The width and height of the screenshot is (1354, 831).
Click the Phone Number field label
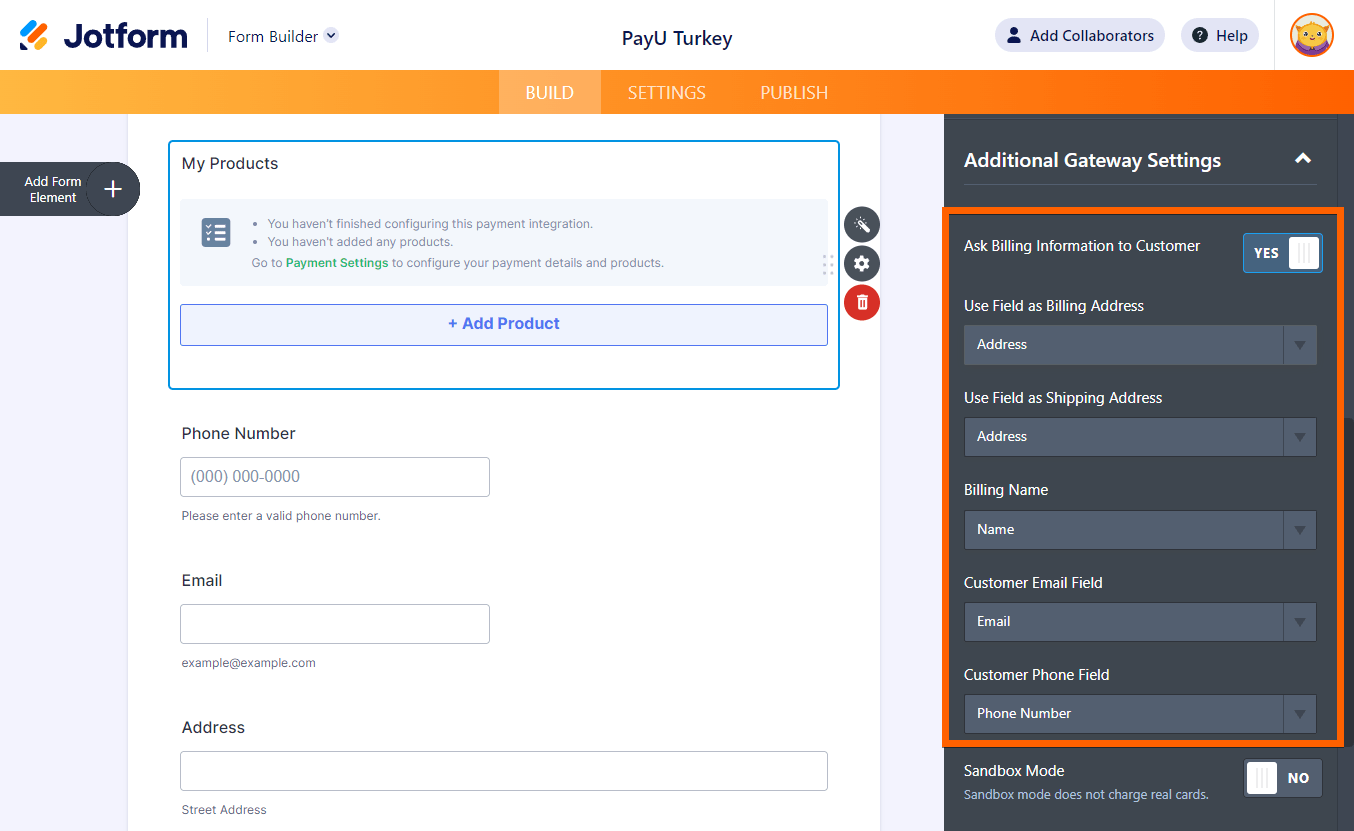point(239,433)
